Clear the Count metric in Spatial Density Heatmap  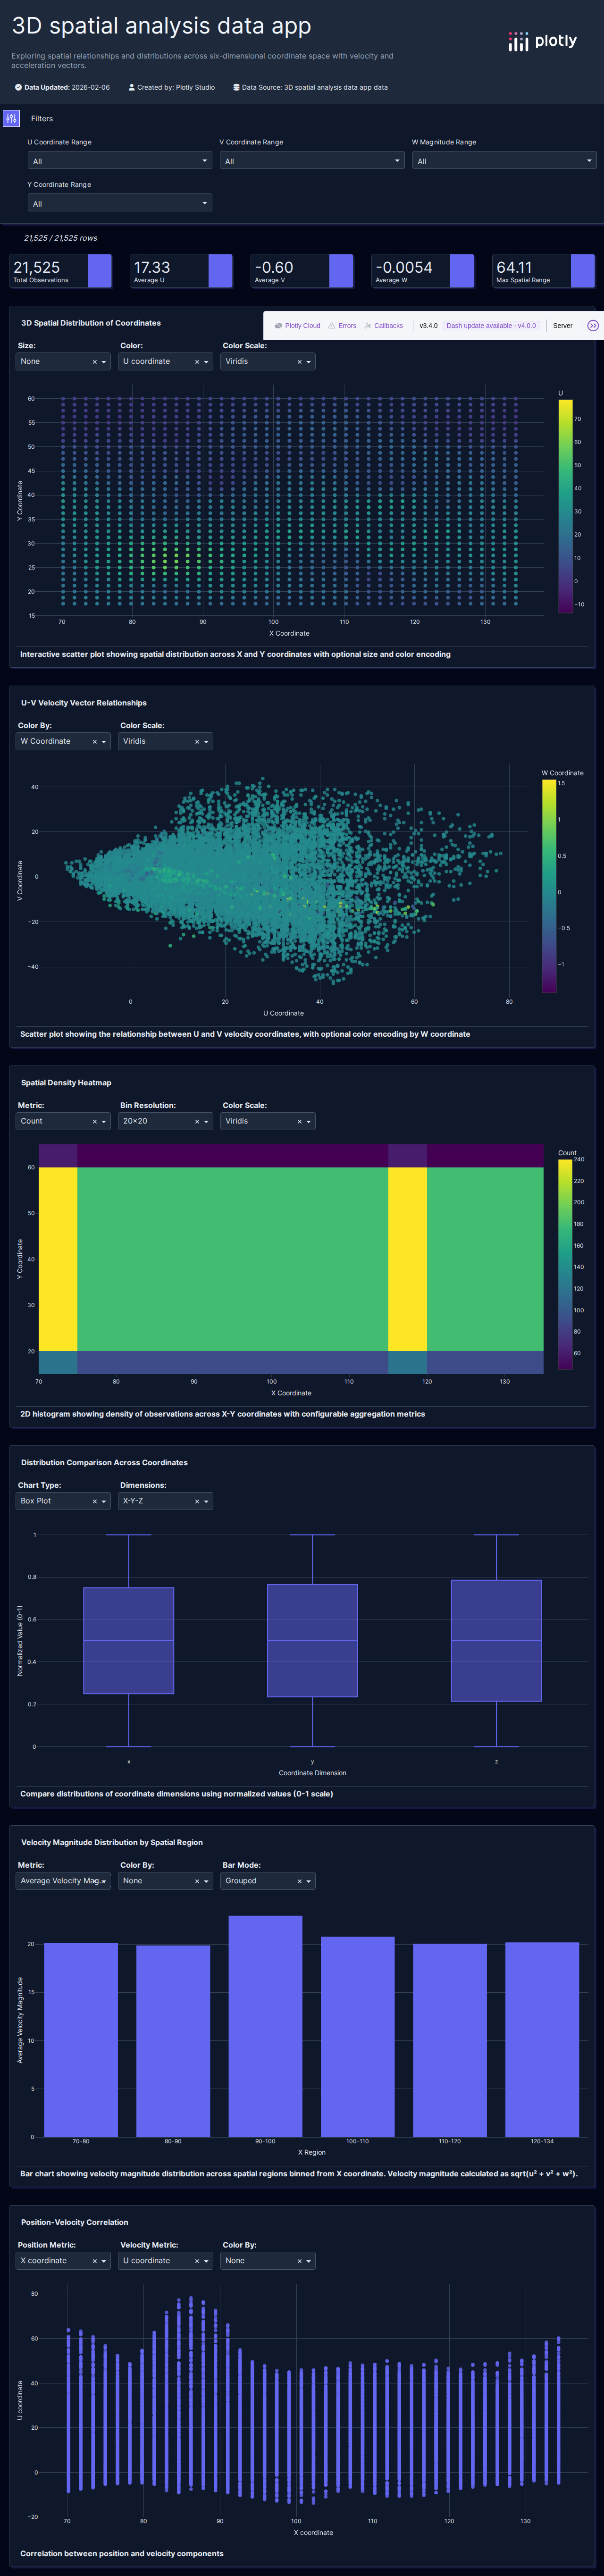pyautogui.click(x=95, y=1122)
